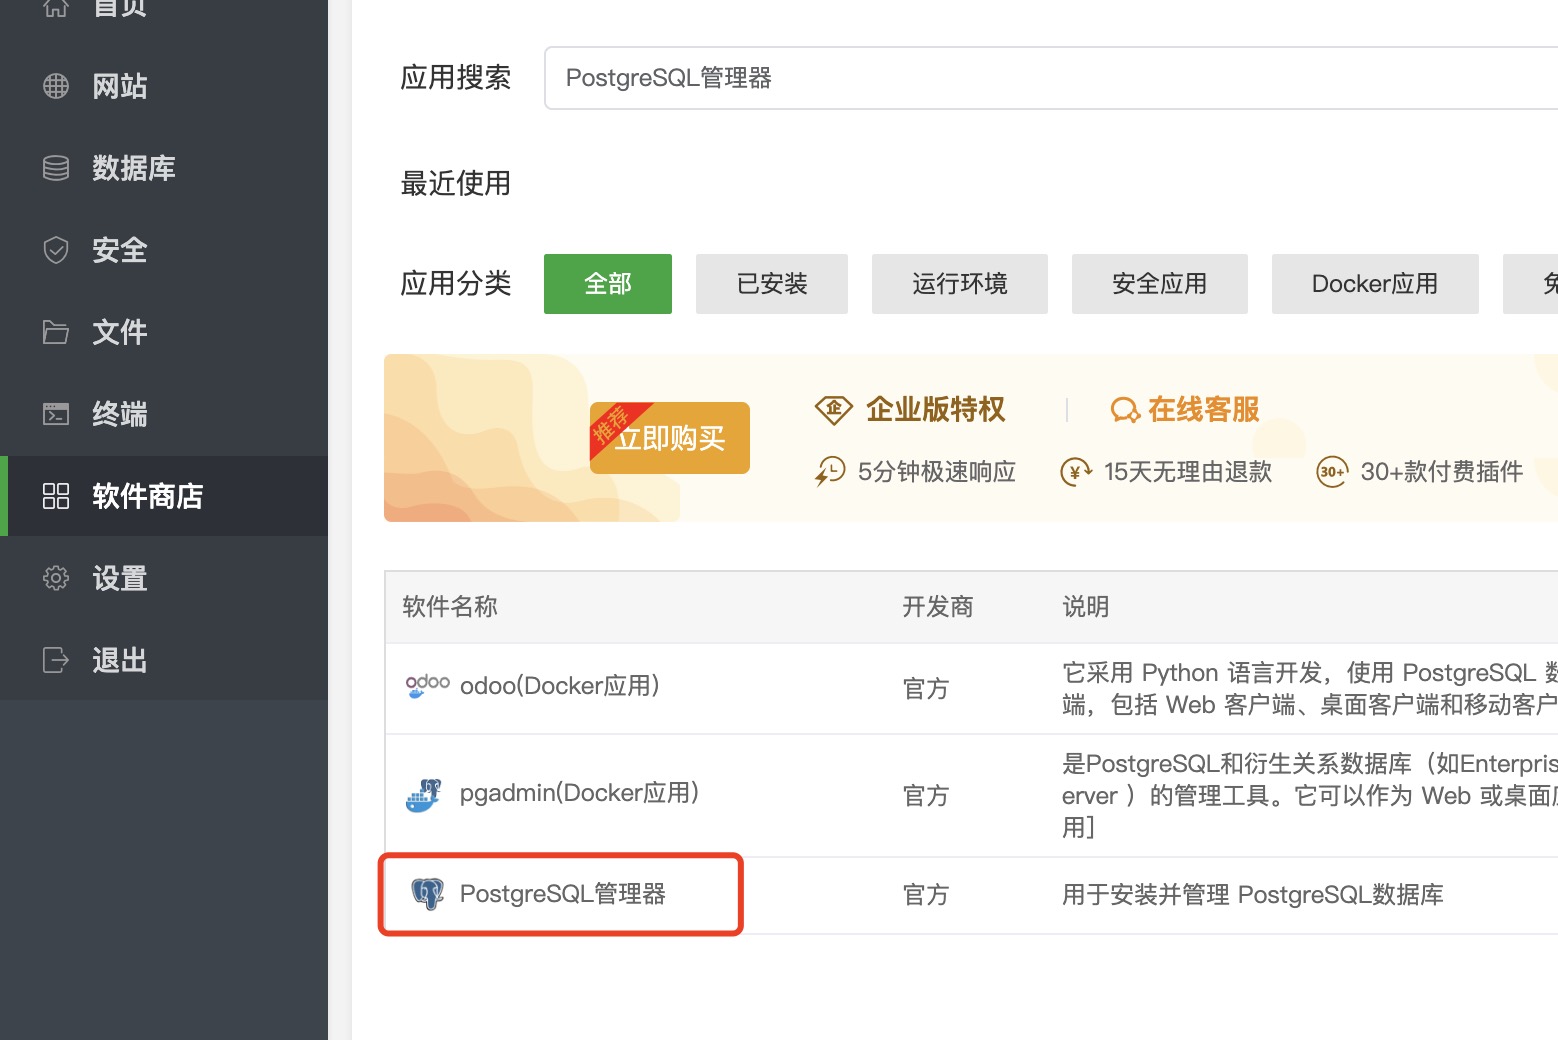Click the 说明 column header

1086,607
